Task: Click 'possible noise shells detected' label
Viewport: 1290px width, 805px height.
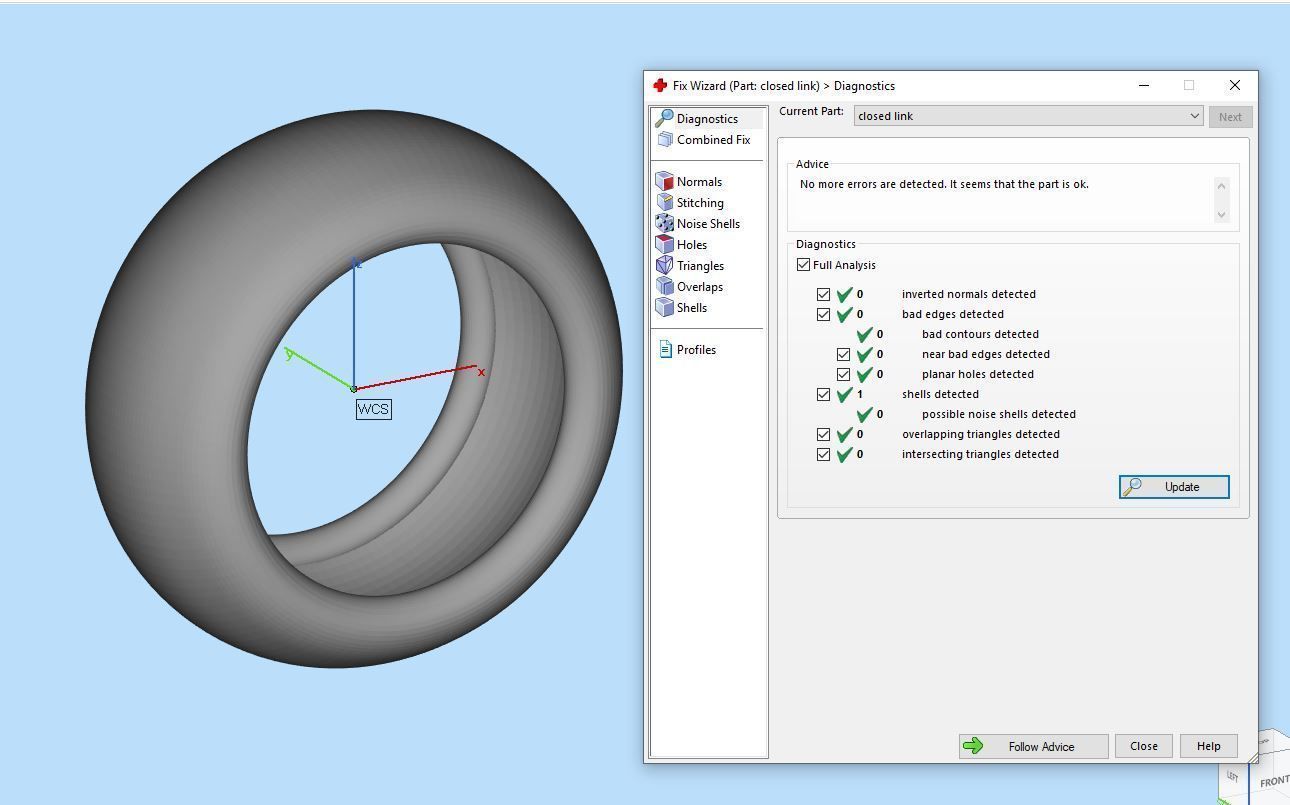Action: pos(999,415)
